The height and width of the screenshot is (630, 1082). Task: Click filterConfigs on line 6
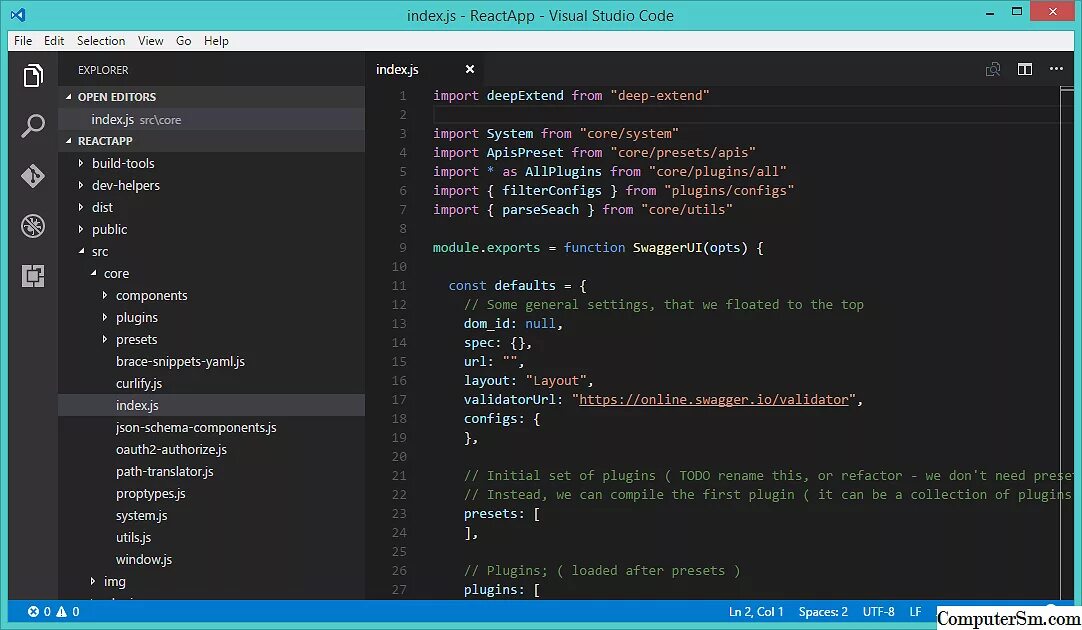pyautogui.click(x=551, y=190)
